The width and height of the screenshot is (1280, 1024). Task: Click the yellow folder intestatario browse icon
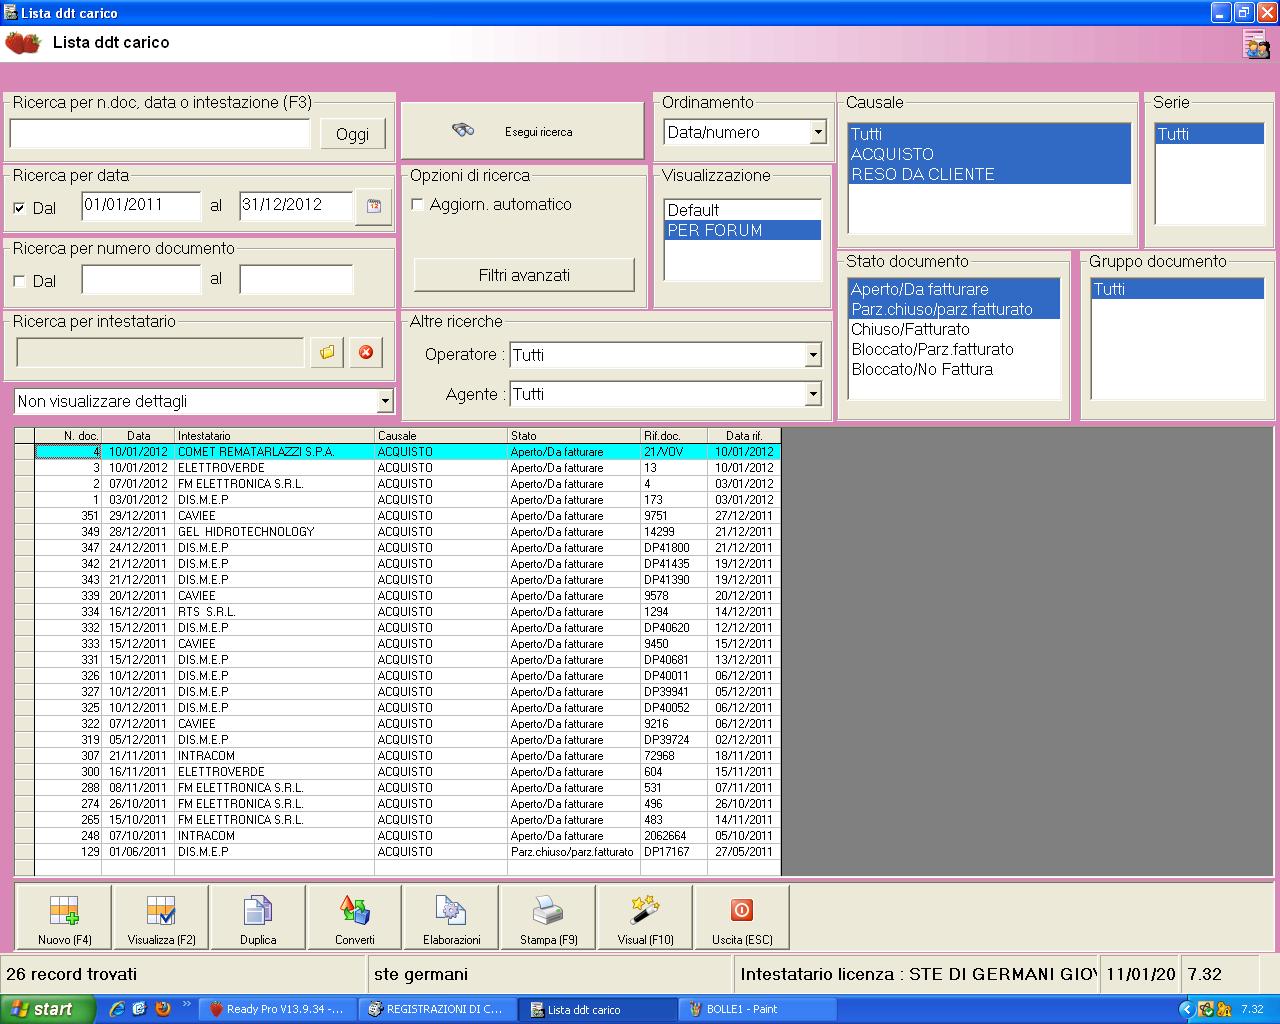(327, 352)
